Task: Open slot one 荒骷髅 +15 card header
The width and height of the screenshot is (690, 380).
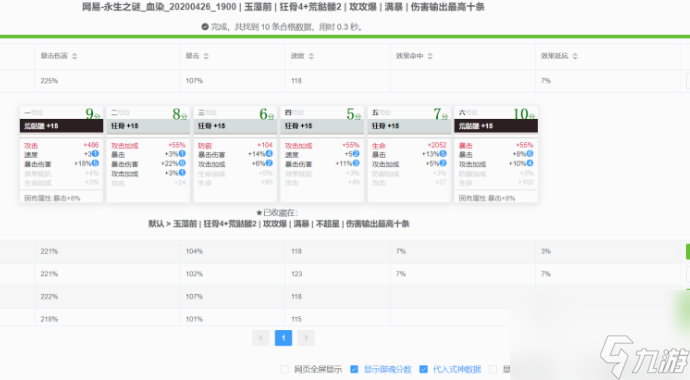Action: coord(61,126)
